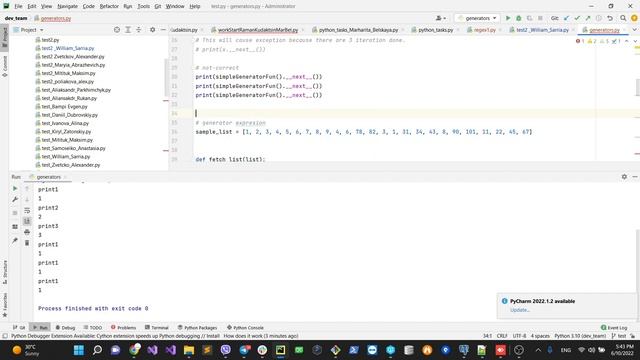Open Project panel gear options

[x=152, y=30]
